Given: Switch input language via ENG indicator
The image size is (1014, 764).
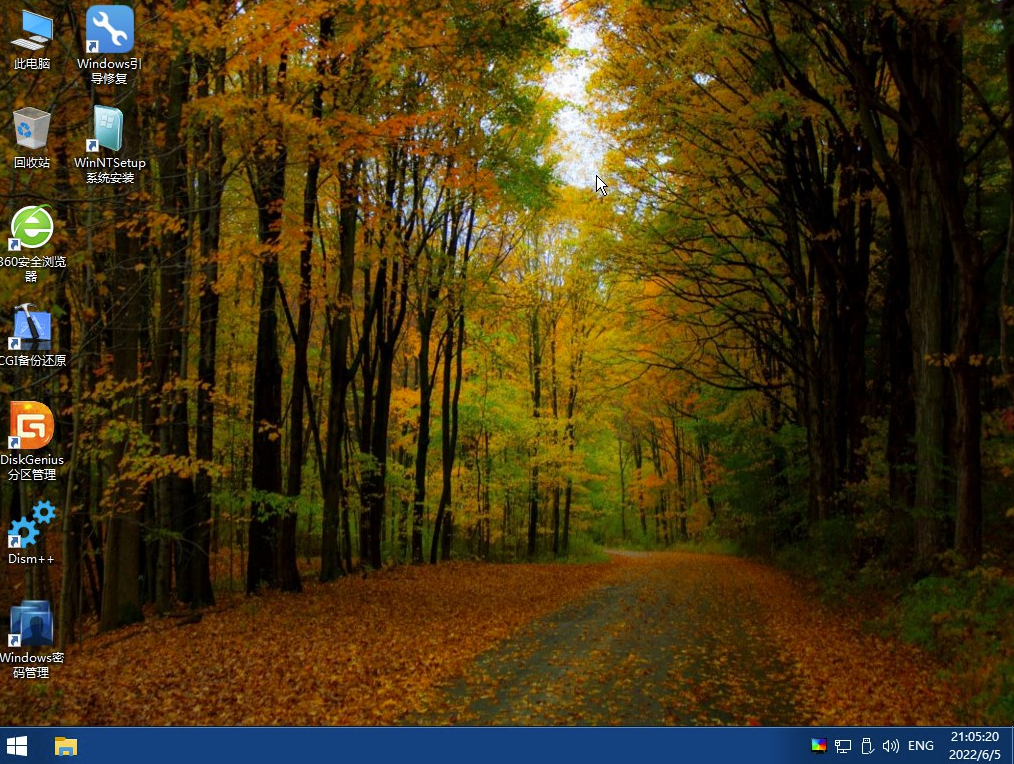Looking at the screenshot, I should pos(920,746).
